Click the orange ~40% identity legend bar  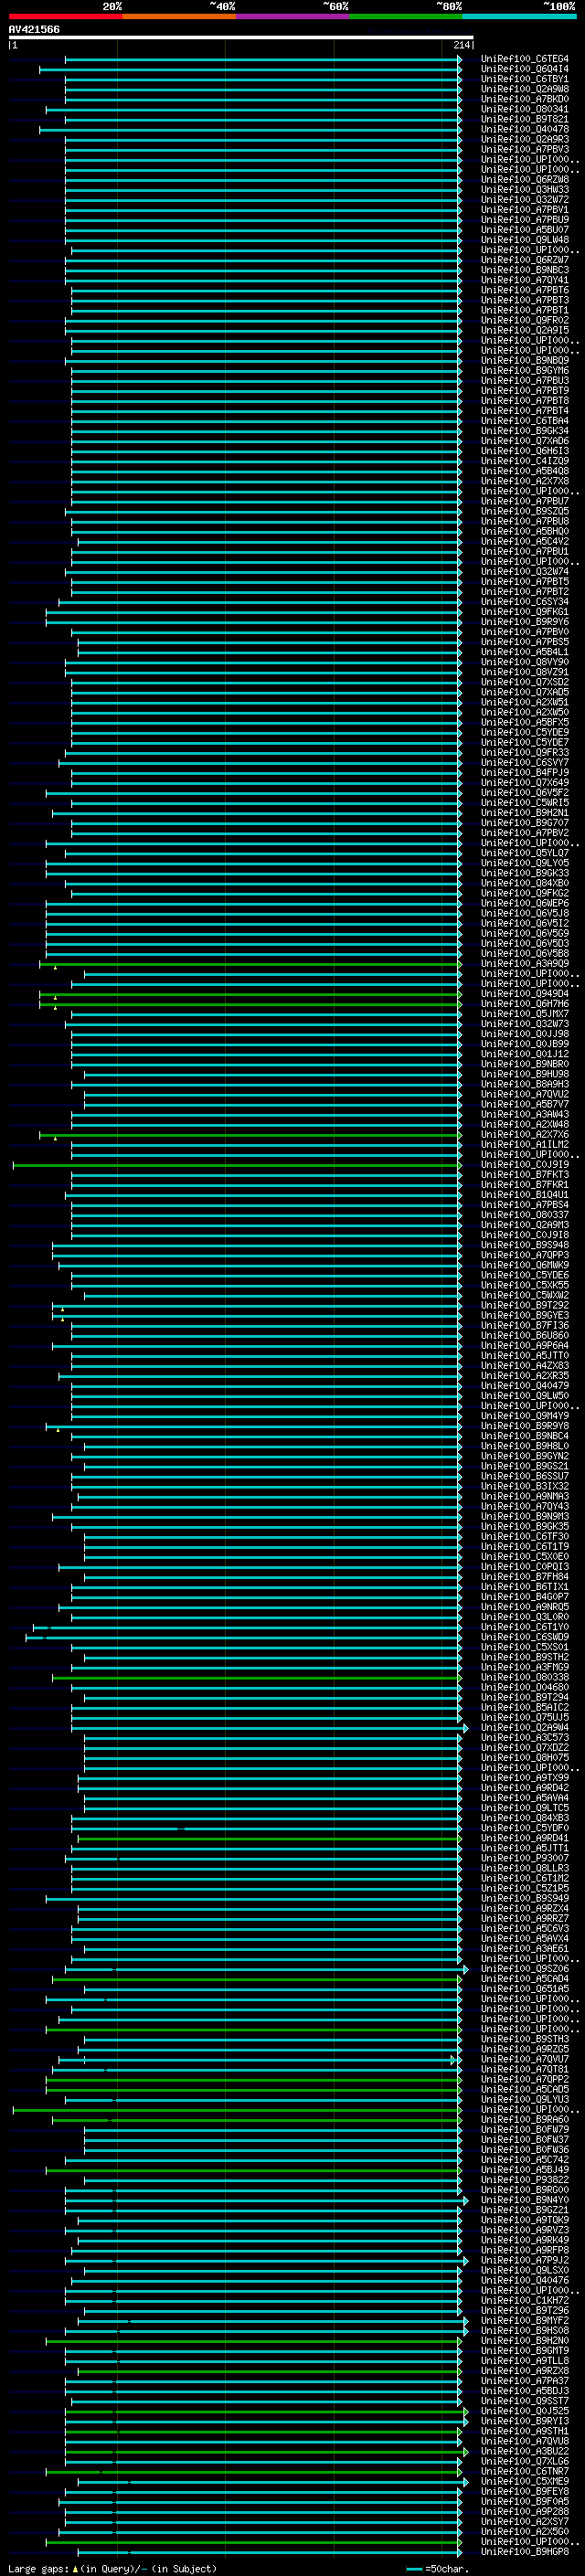[179, 17]
